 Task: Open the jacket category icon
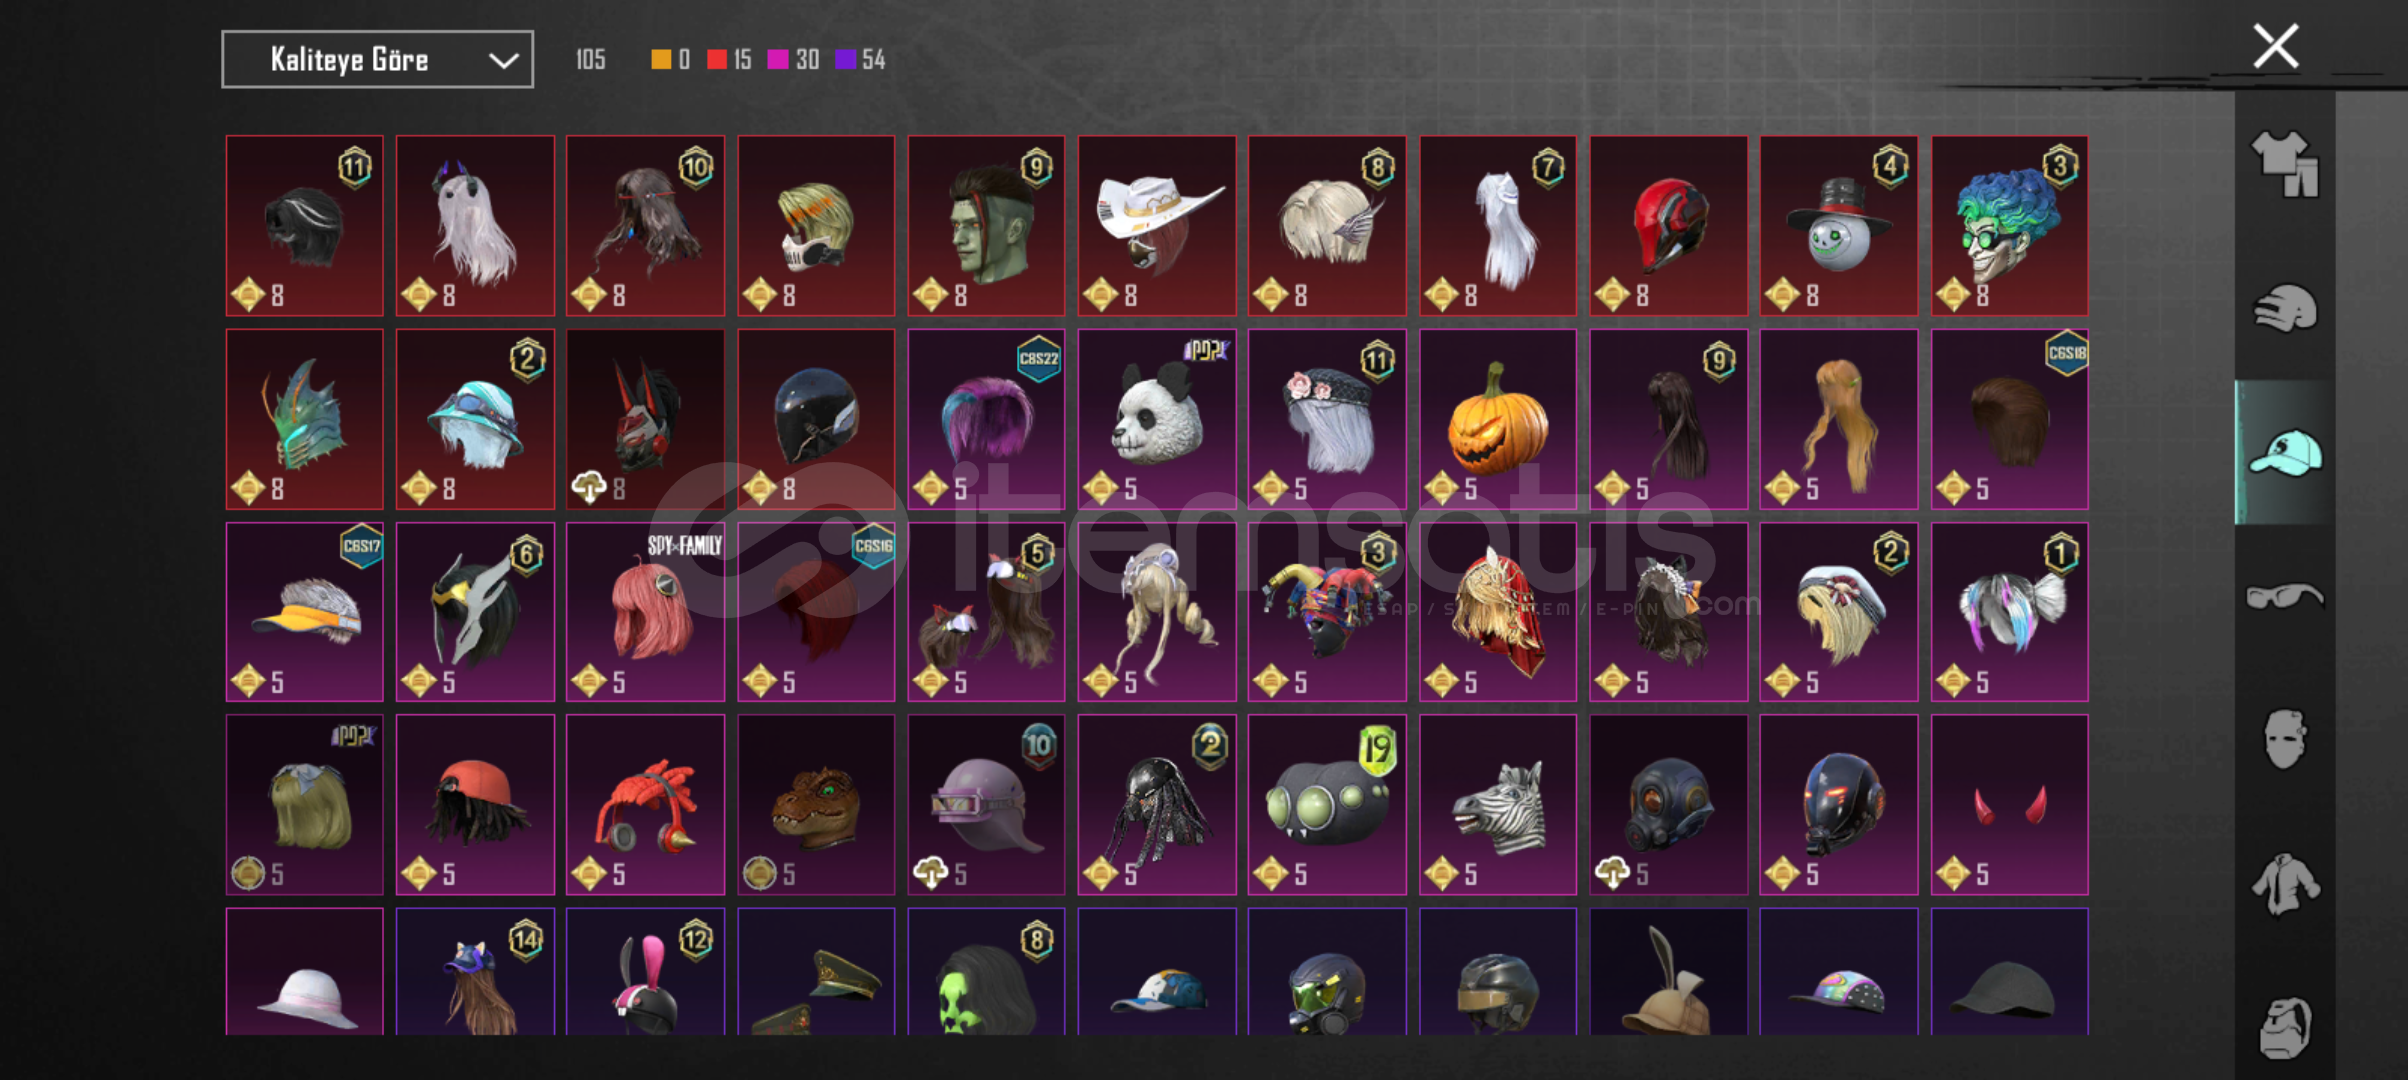(2285, 884)
